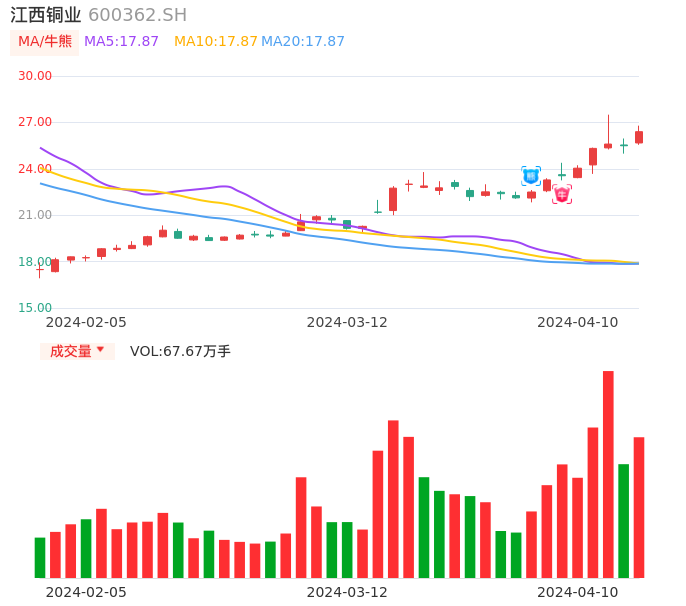Click the 江西铜业 stock name
686x606 pixels.
[46, 15]
